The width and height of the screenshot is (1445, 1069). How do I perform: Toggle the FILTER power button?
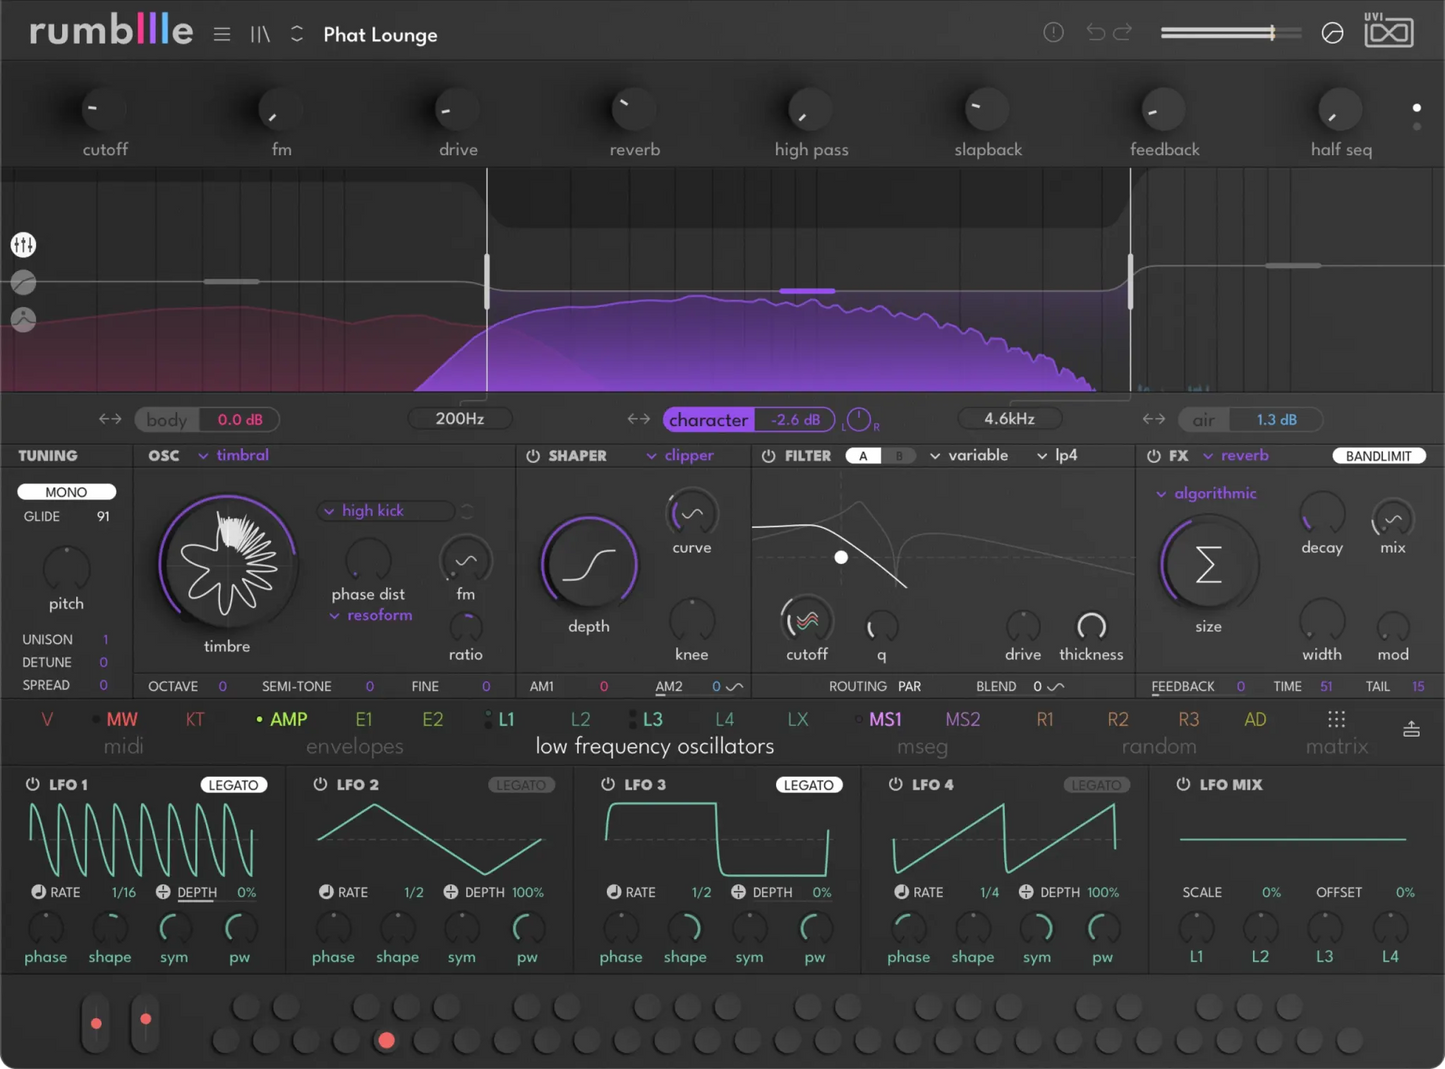pyautogui.click(x=768, y=456)
